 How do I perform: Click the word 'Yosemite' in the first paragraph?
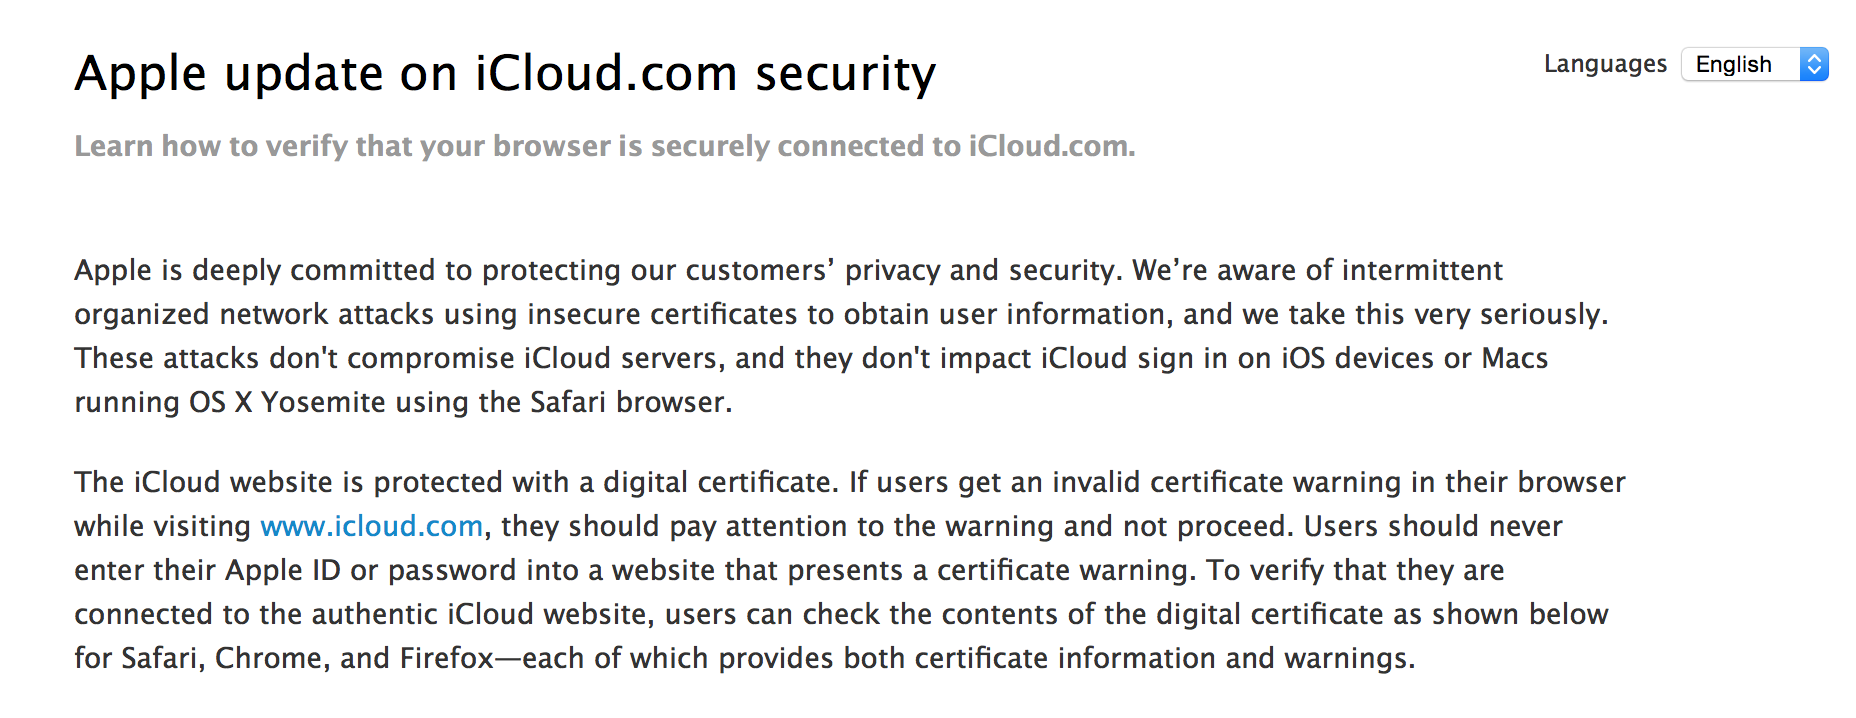click(x=323, y=402)
